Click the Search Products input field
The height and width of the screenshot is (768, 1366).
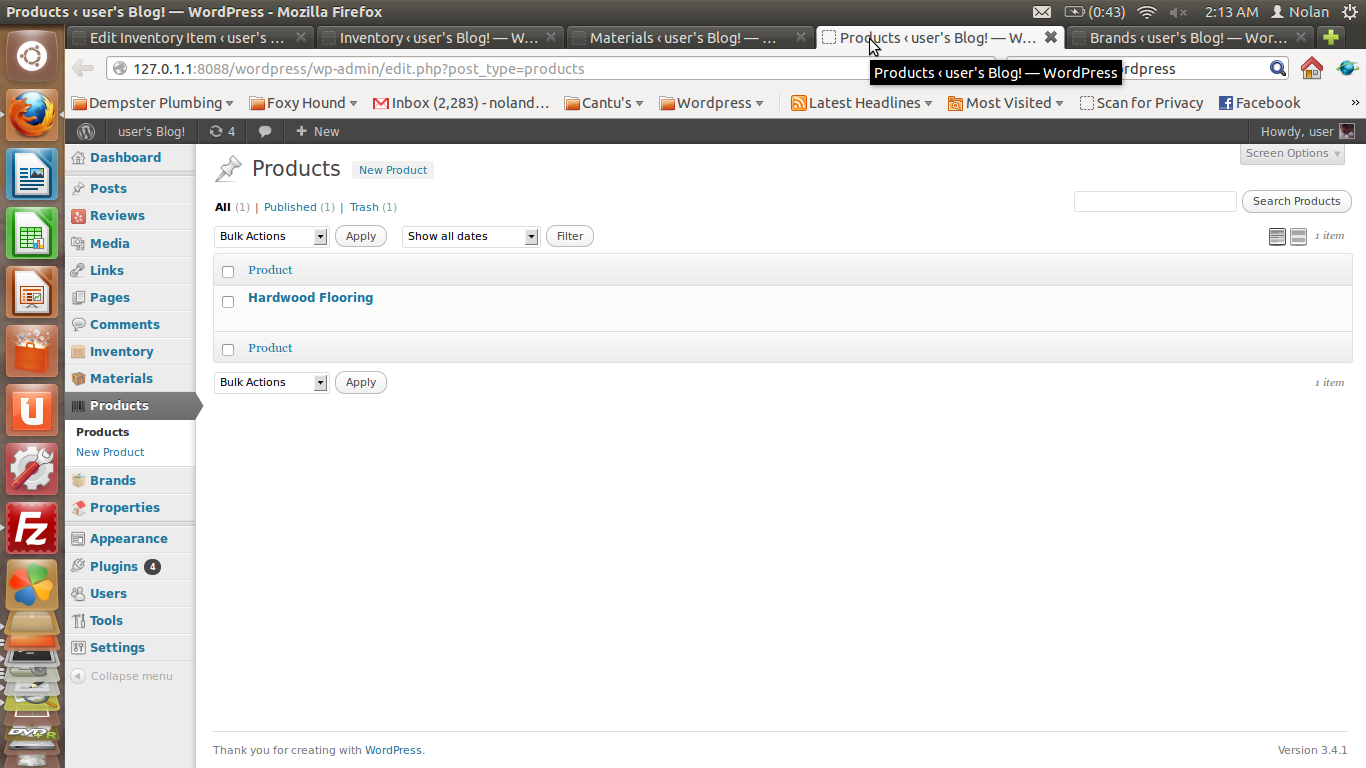1155,201
